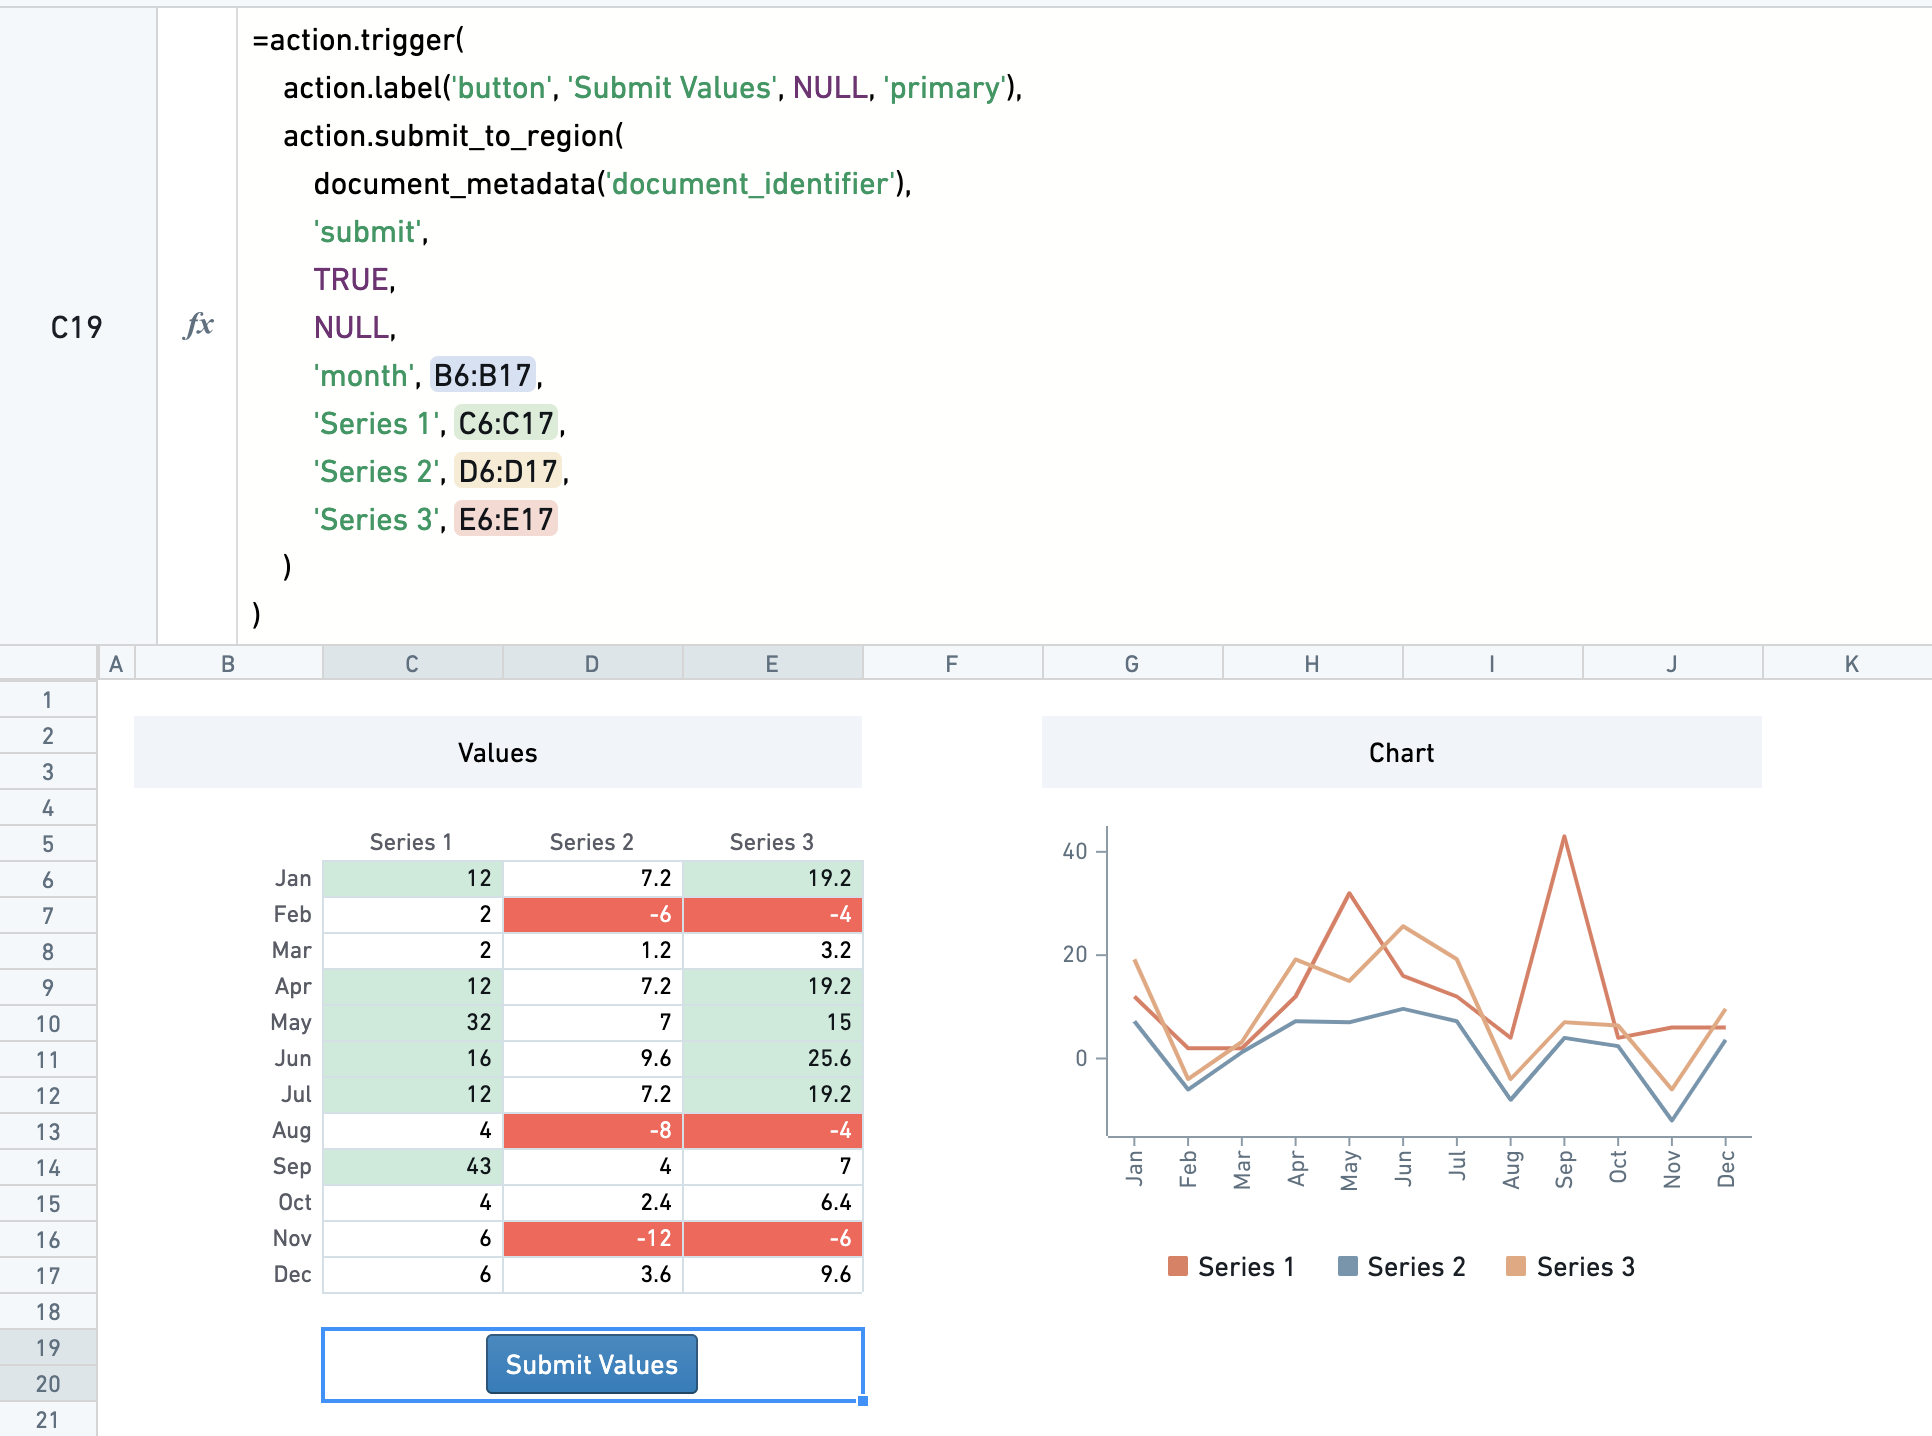Select column E header
1932x1436 pixels.
click(772, 664)
